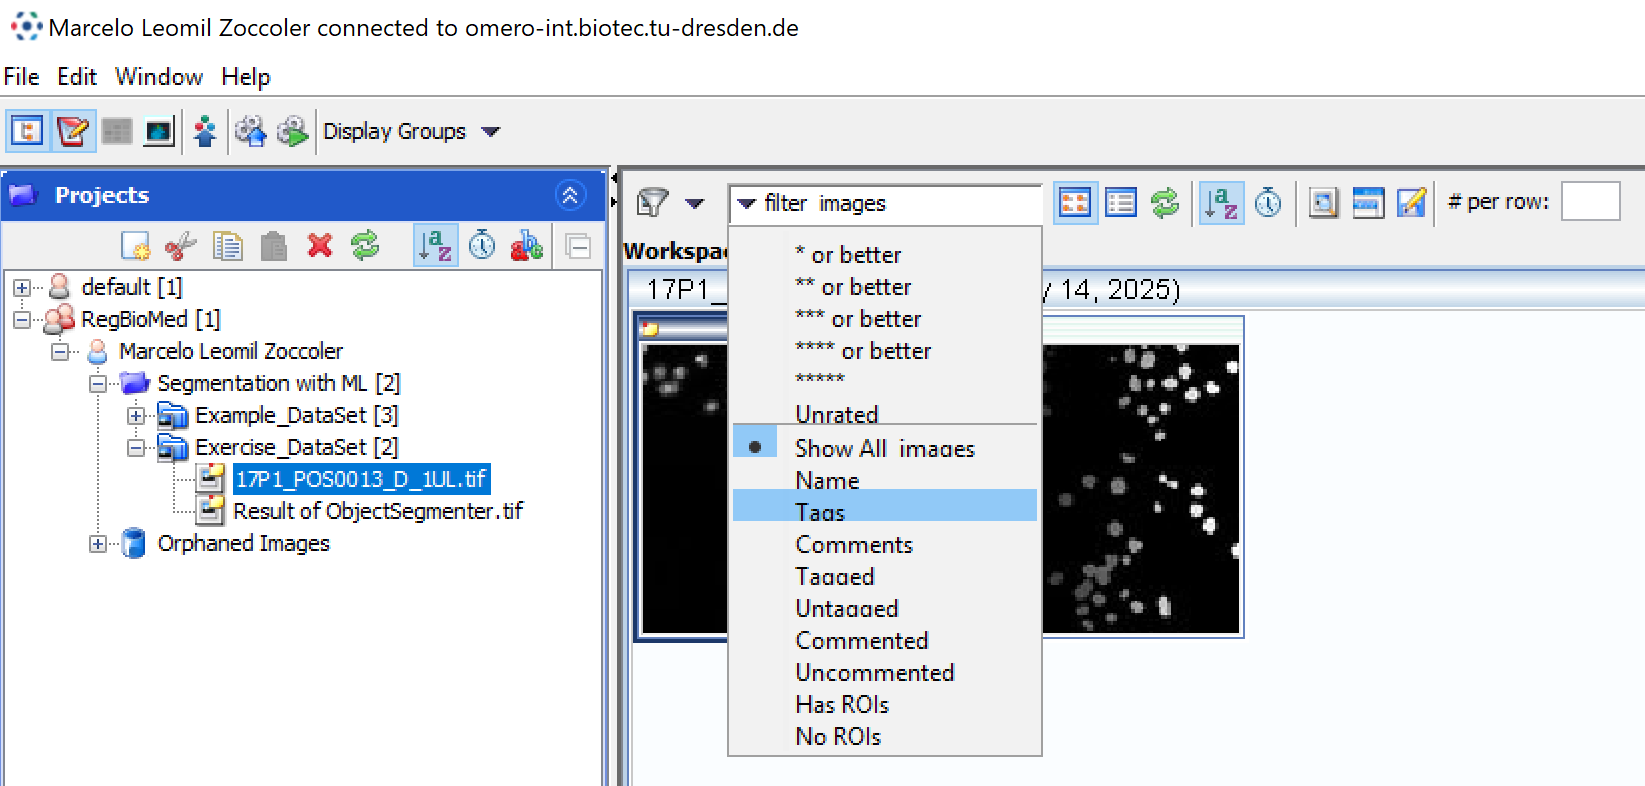Click the upload script gears icon
This screenshot has width=1645, height=786.
(x=250, y=131)
